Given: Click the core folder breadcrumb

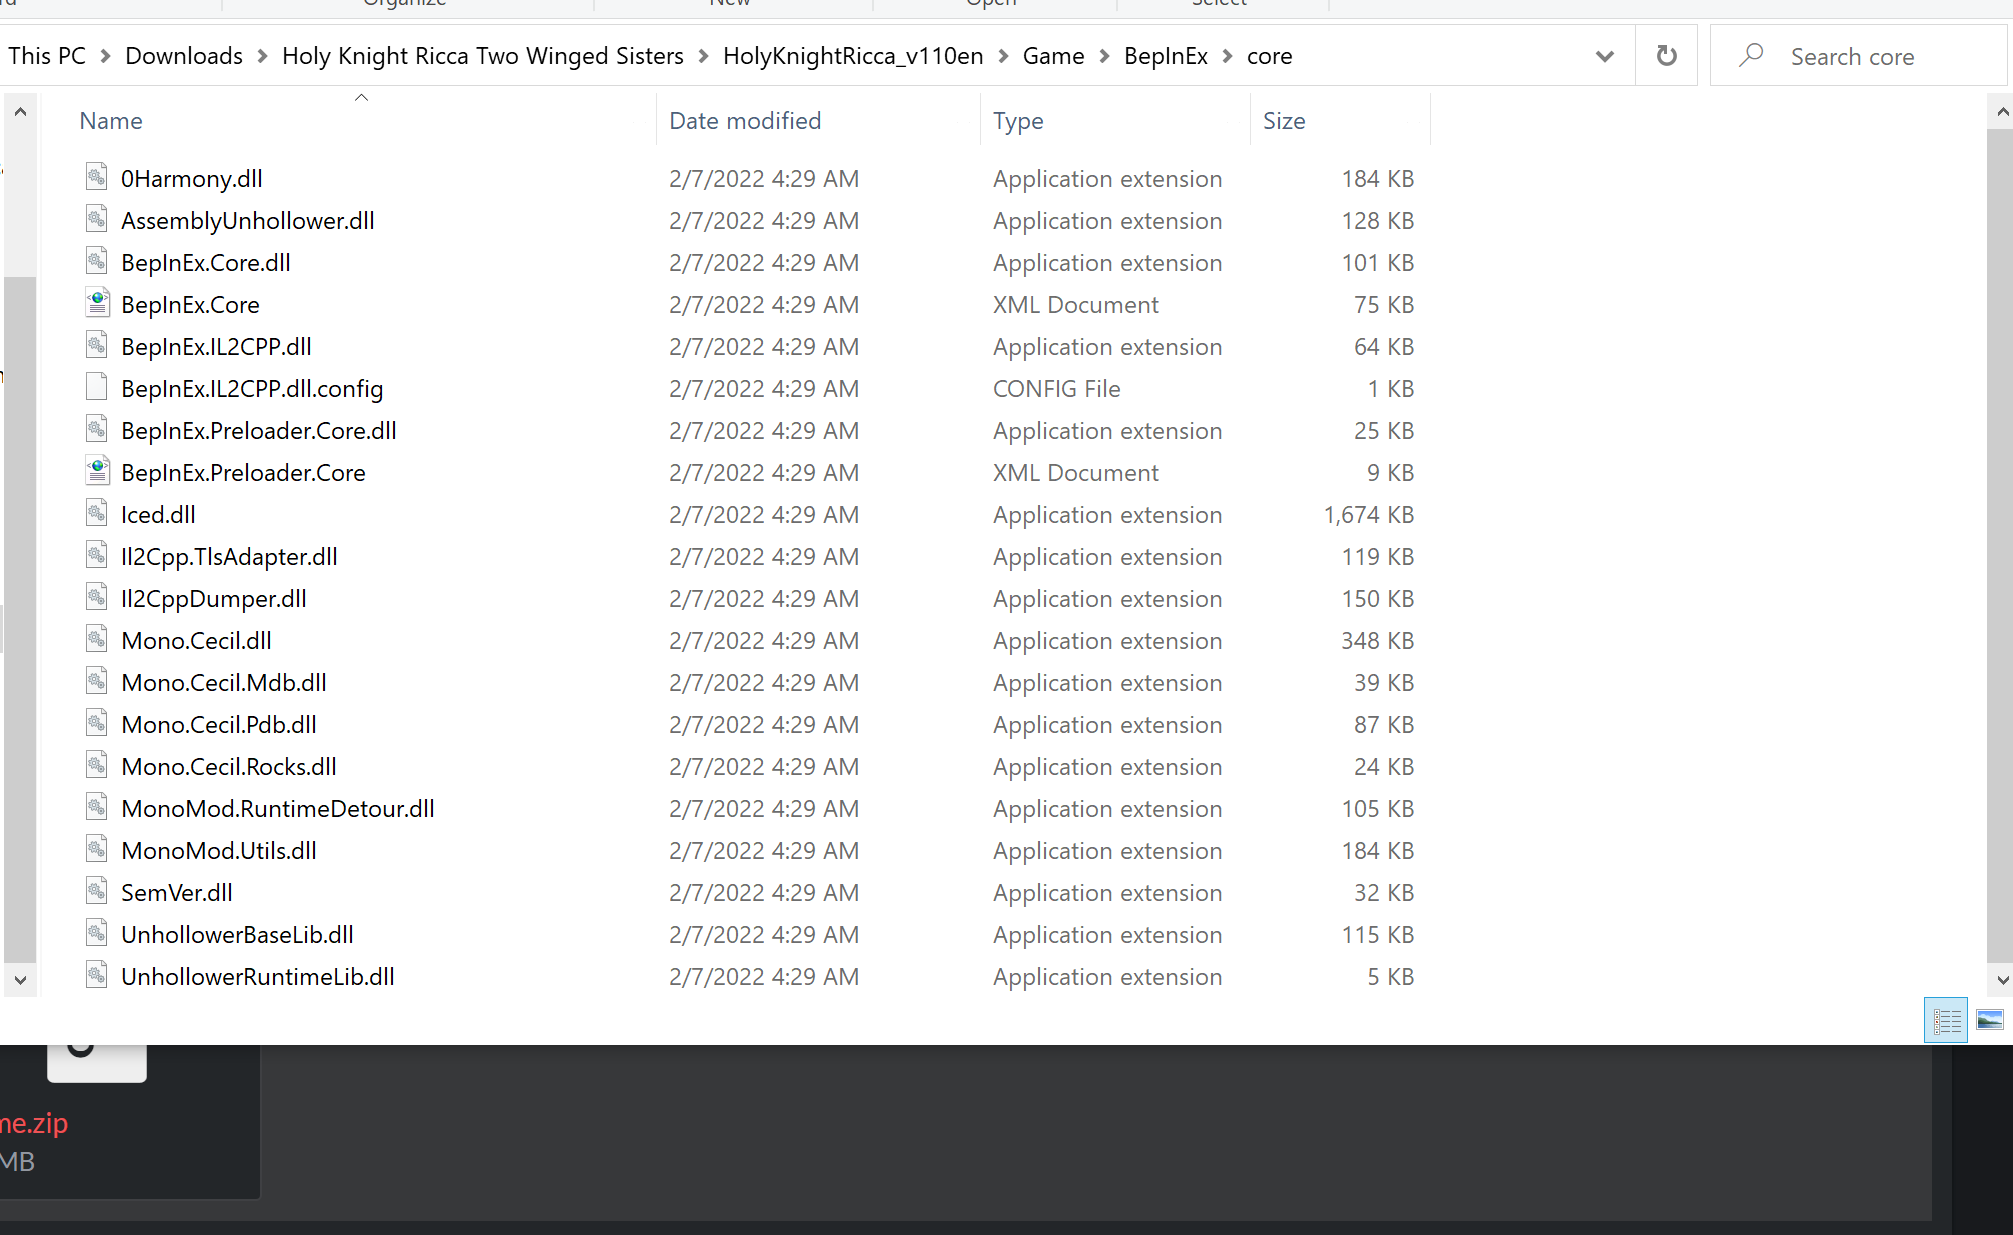Looking at the screenshot, I should (1269, 56).
